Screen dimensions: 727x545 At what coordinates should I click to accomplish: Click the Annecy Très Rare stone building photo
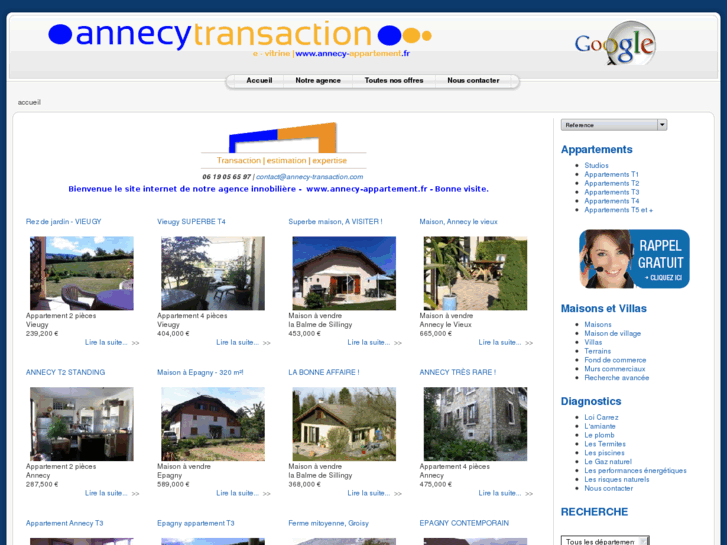coord(475,424)
